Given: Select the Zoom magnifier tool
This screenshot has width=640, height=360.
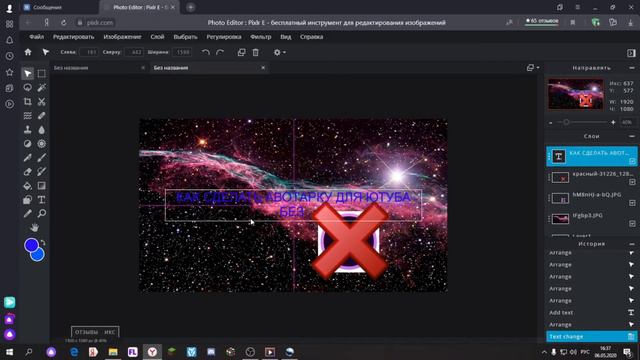Looking at the screenshot, I should coord(42,213).
